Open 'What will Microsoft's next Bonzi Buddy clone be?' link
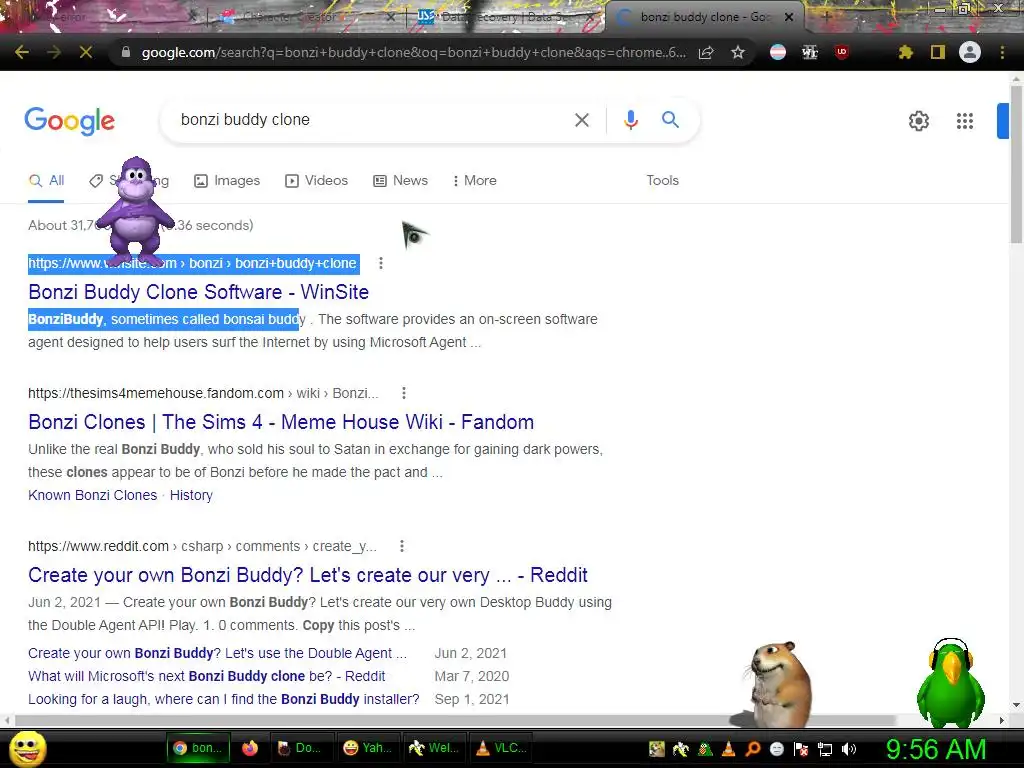1024x768 pixels. click(x=206, y=676)
